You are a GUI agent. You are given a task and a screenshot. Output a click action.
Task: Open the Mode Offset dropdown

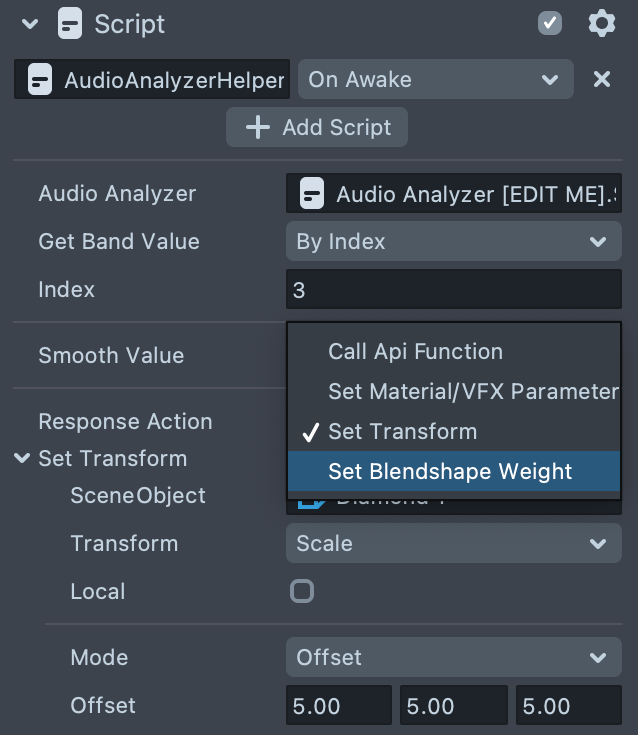[x=453, y=657]
